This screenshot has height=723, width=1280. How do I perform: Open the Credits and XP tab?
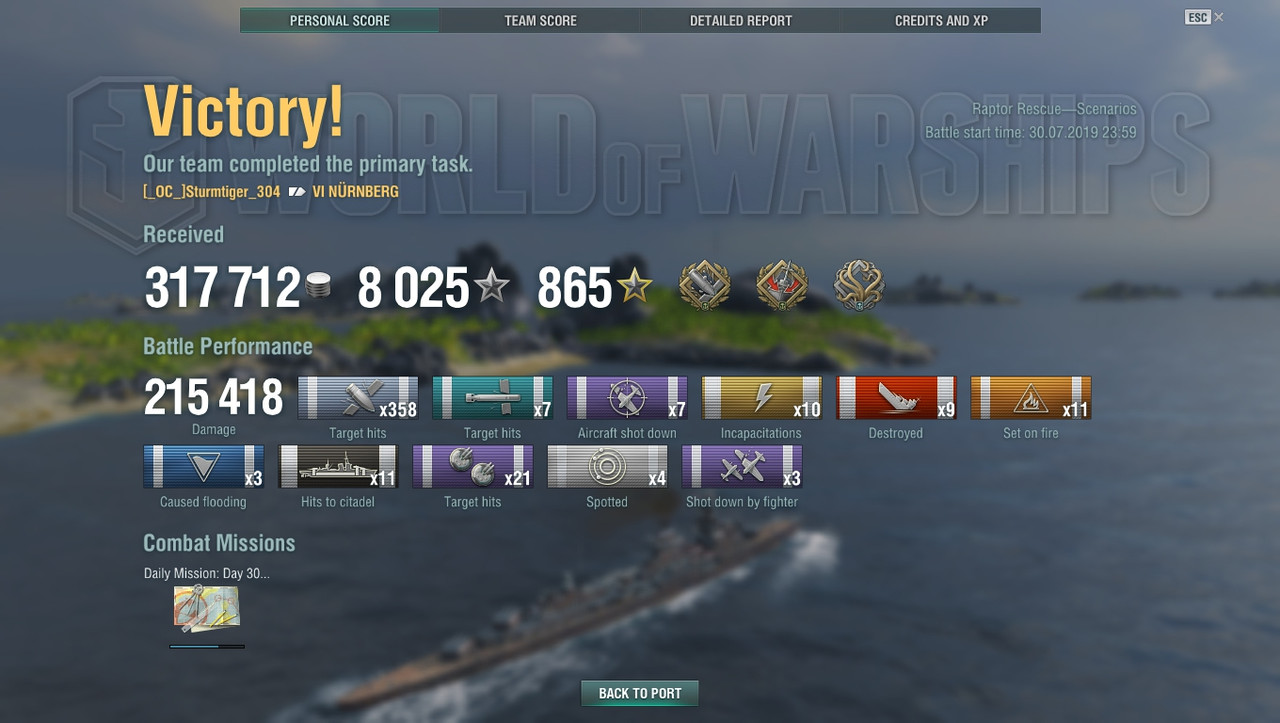[x=941, y=20]
